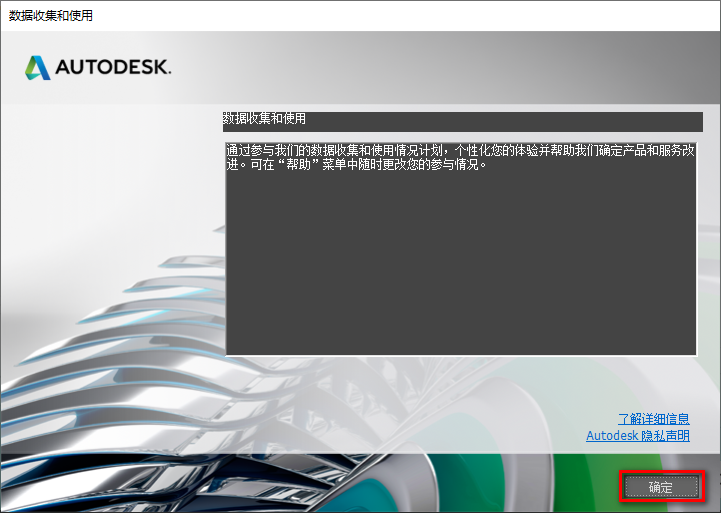Click the Autodesk triangular logo icon

coord(38,67)
